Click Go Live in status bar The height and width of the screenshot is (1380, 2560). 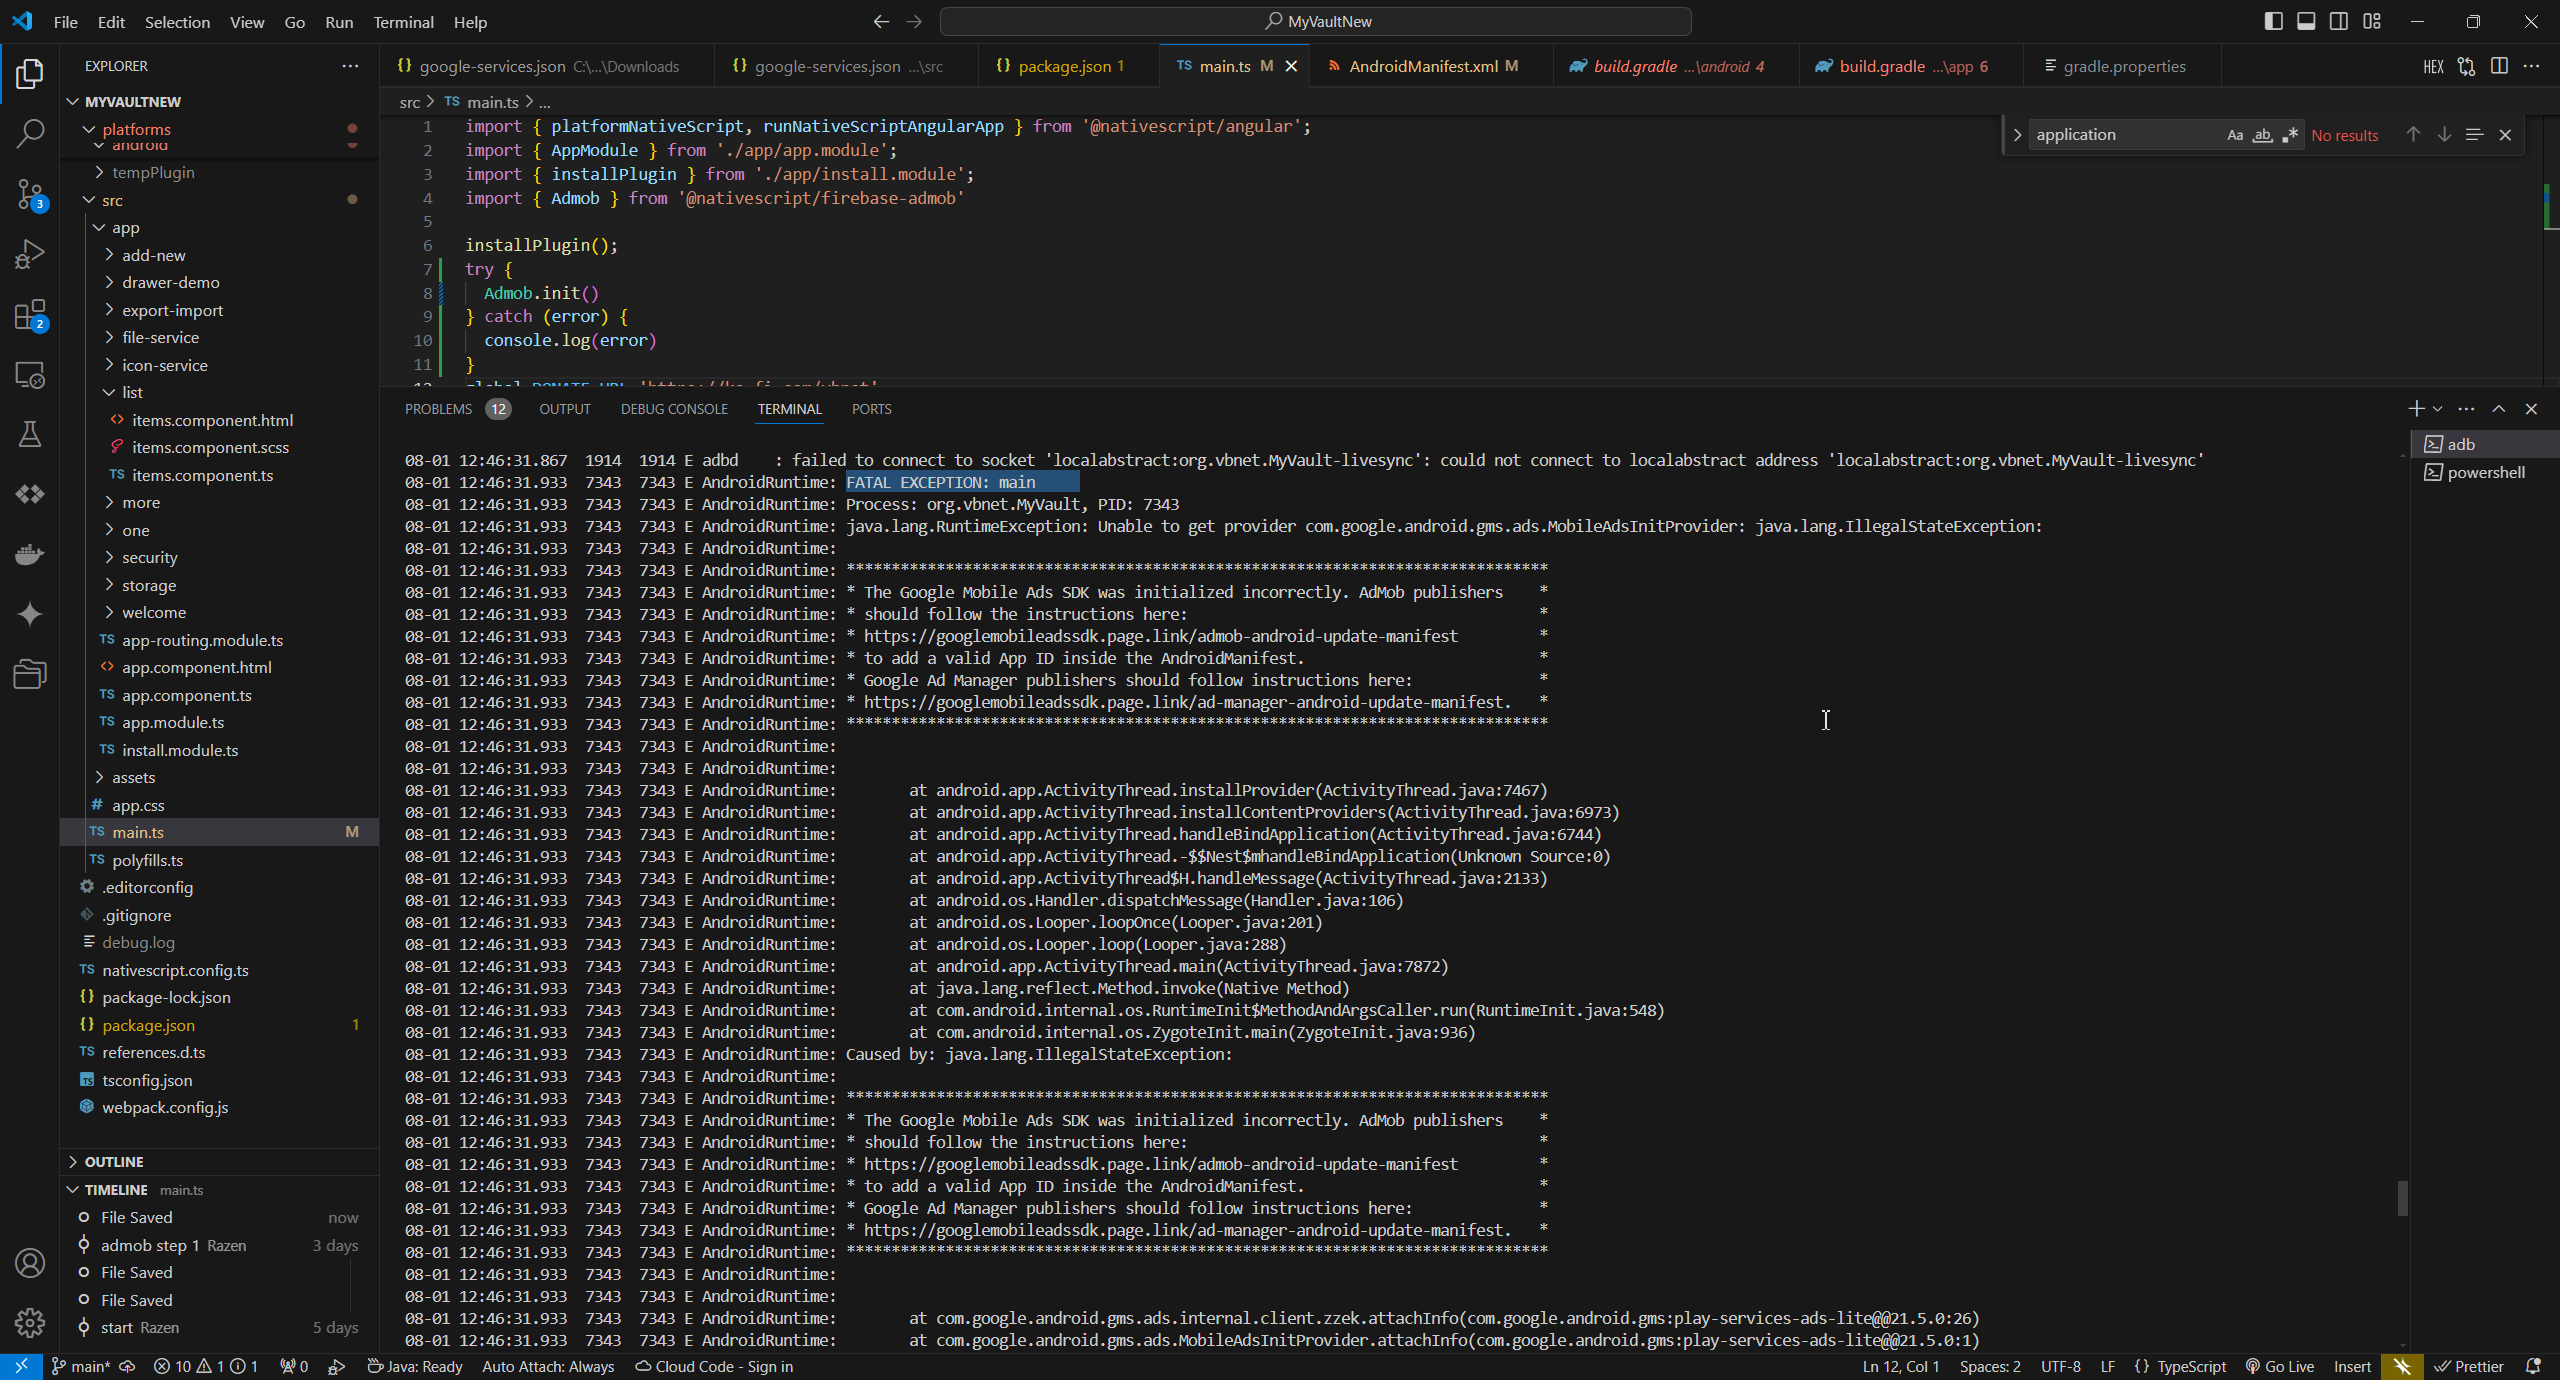(2280, 1366)
